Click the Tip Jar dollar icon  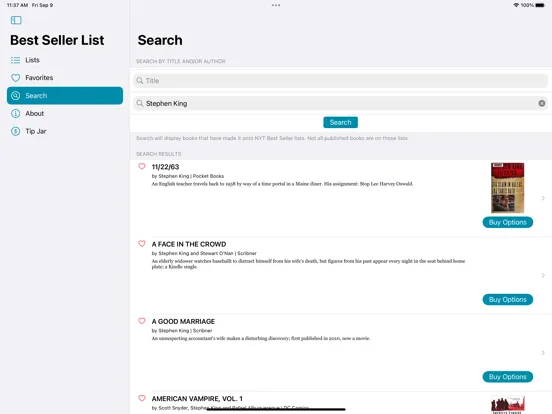coord(15,131)
